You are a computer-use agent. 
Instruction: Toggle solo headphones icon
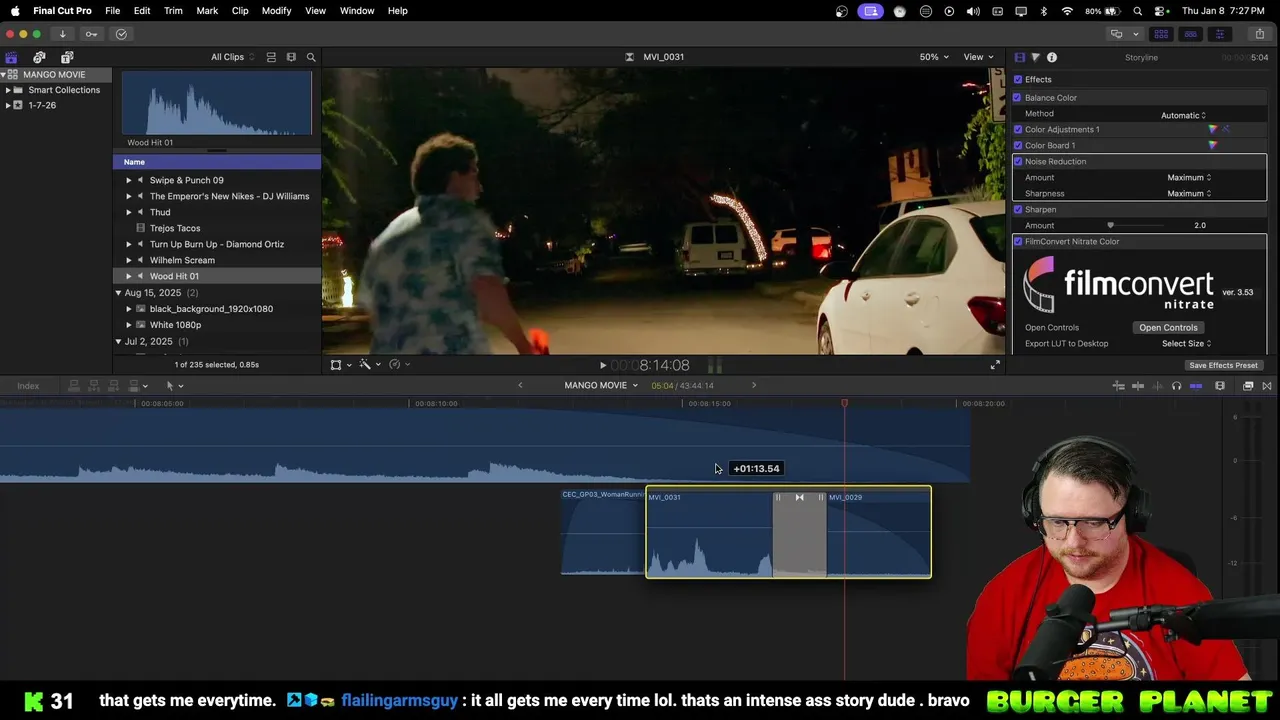coord(1176,386)
